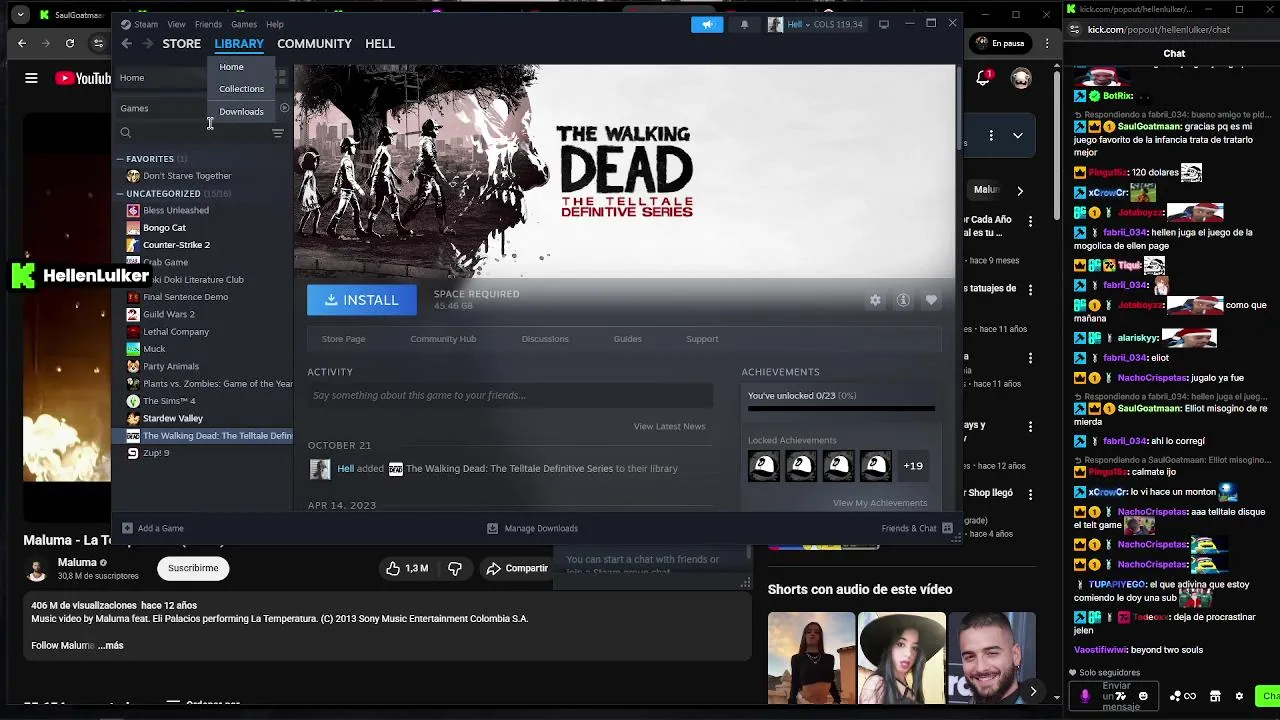Click the library search magnifier icon
The image size is (1280, 720).
[126, 132]
